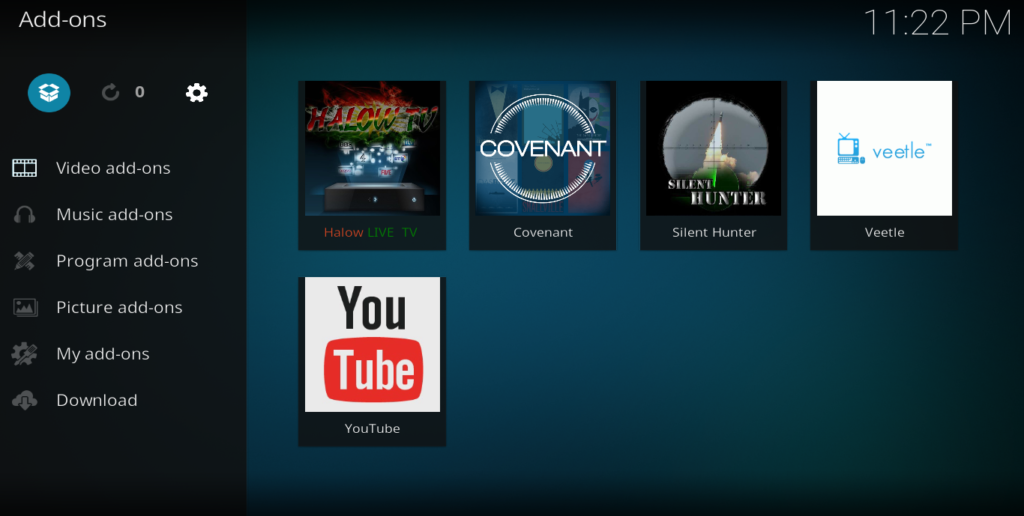This screenshot has width=1024, height=516.
Task: Open the YouTube add-on thumbnail
Action: (x=372, y=344)
